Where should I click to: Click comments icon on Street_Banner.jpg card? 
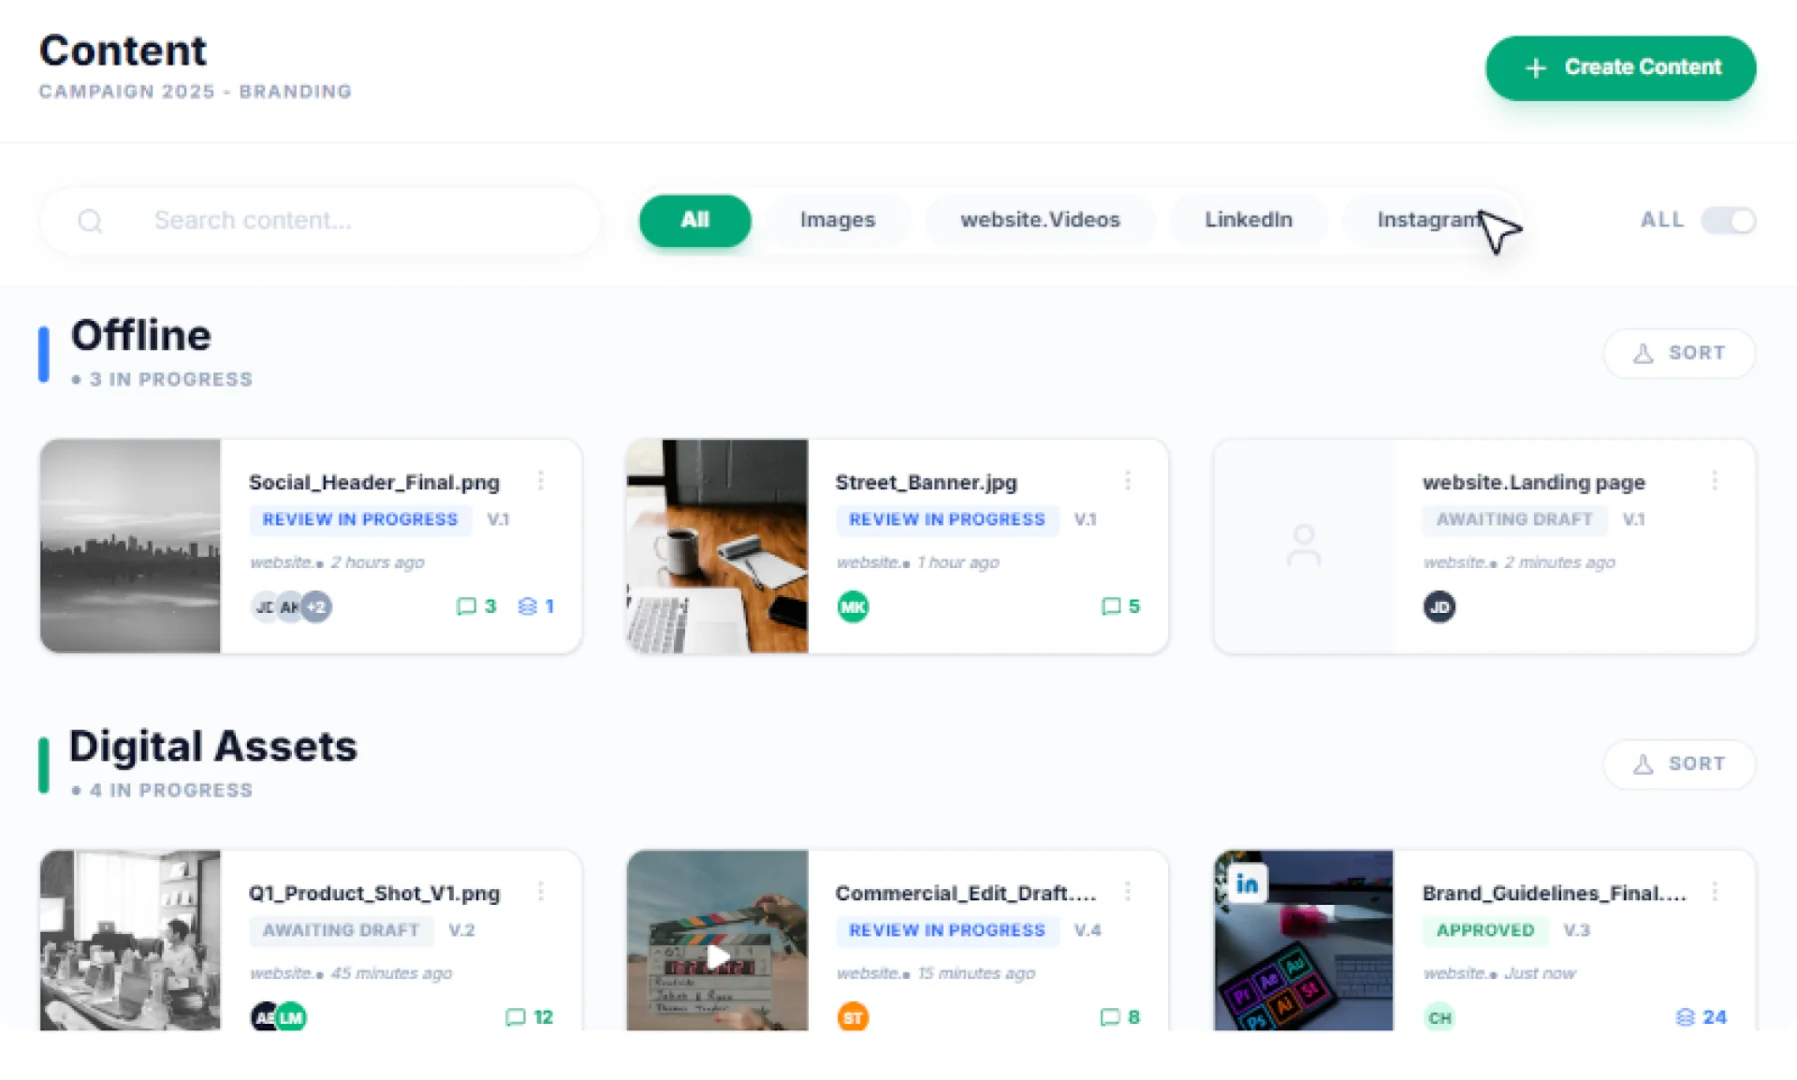click(1110, 606)
